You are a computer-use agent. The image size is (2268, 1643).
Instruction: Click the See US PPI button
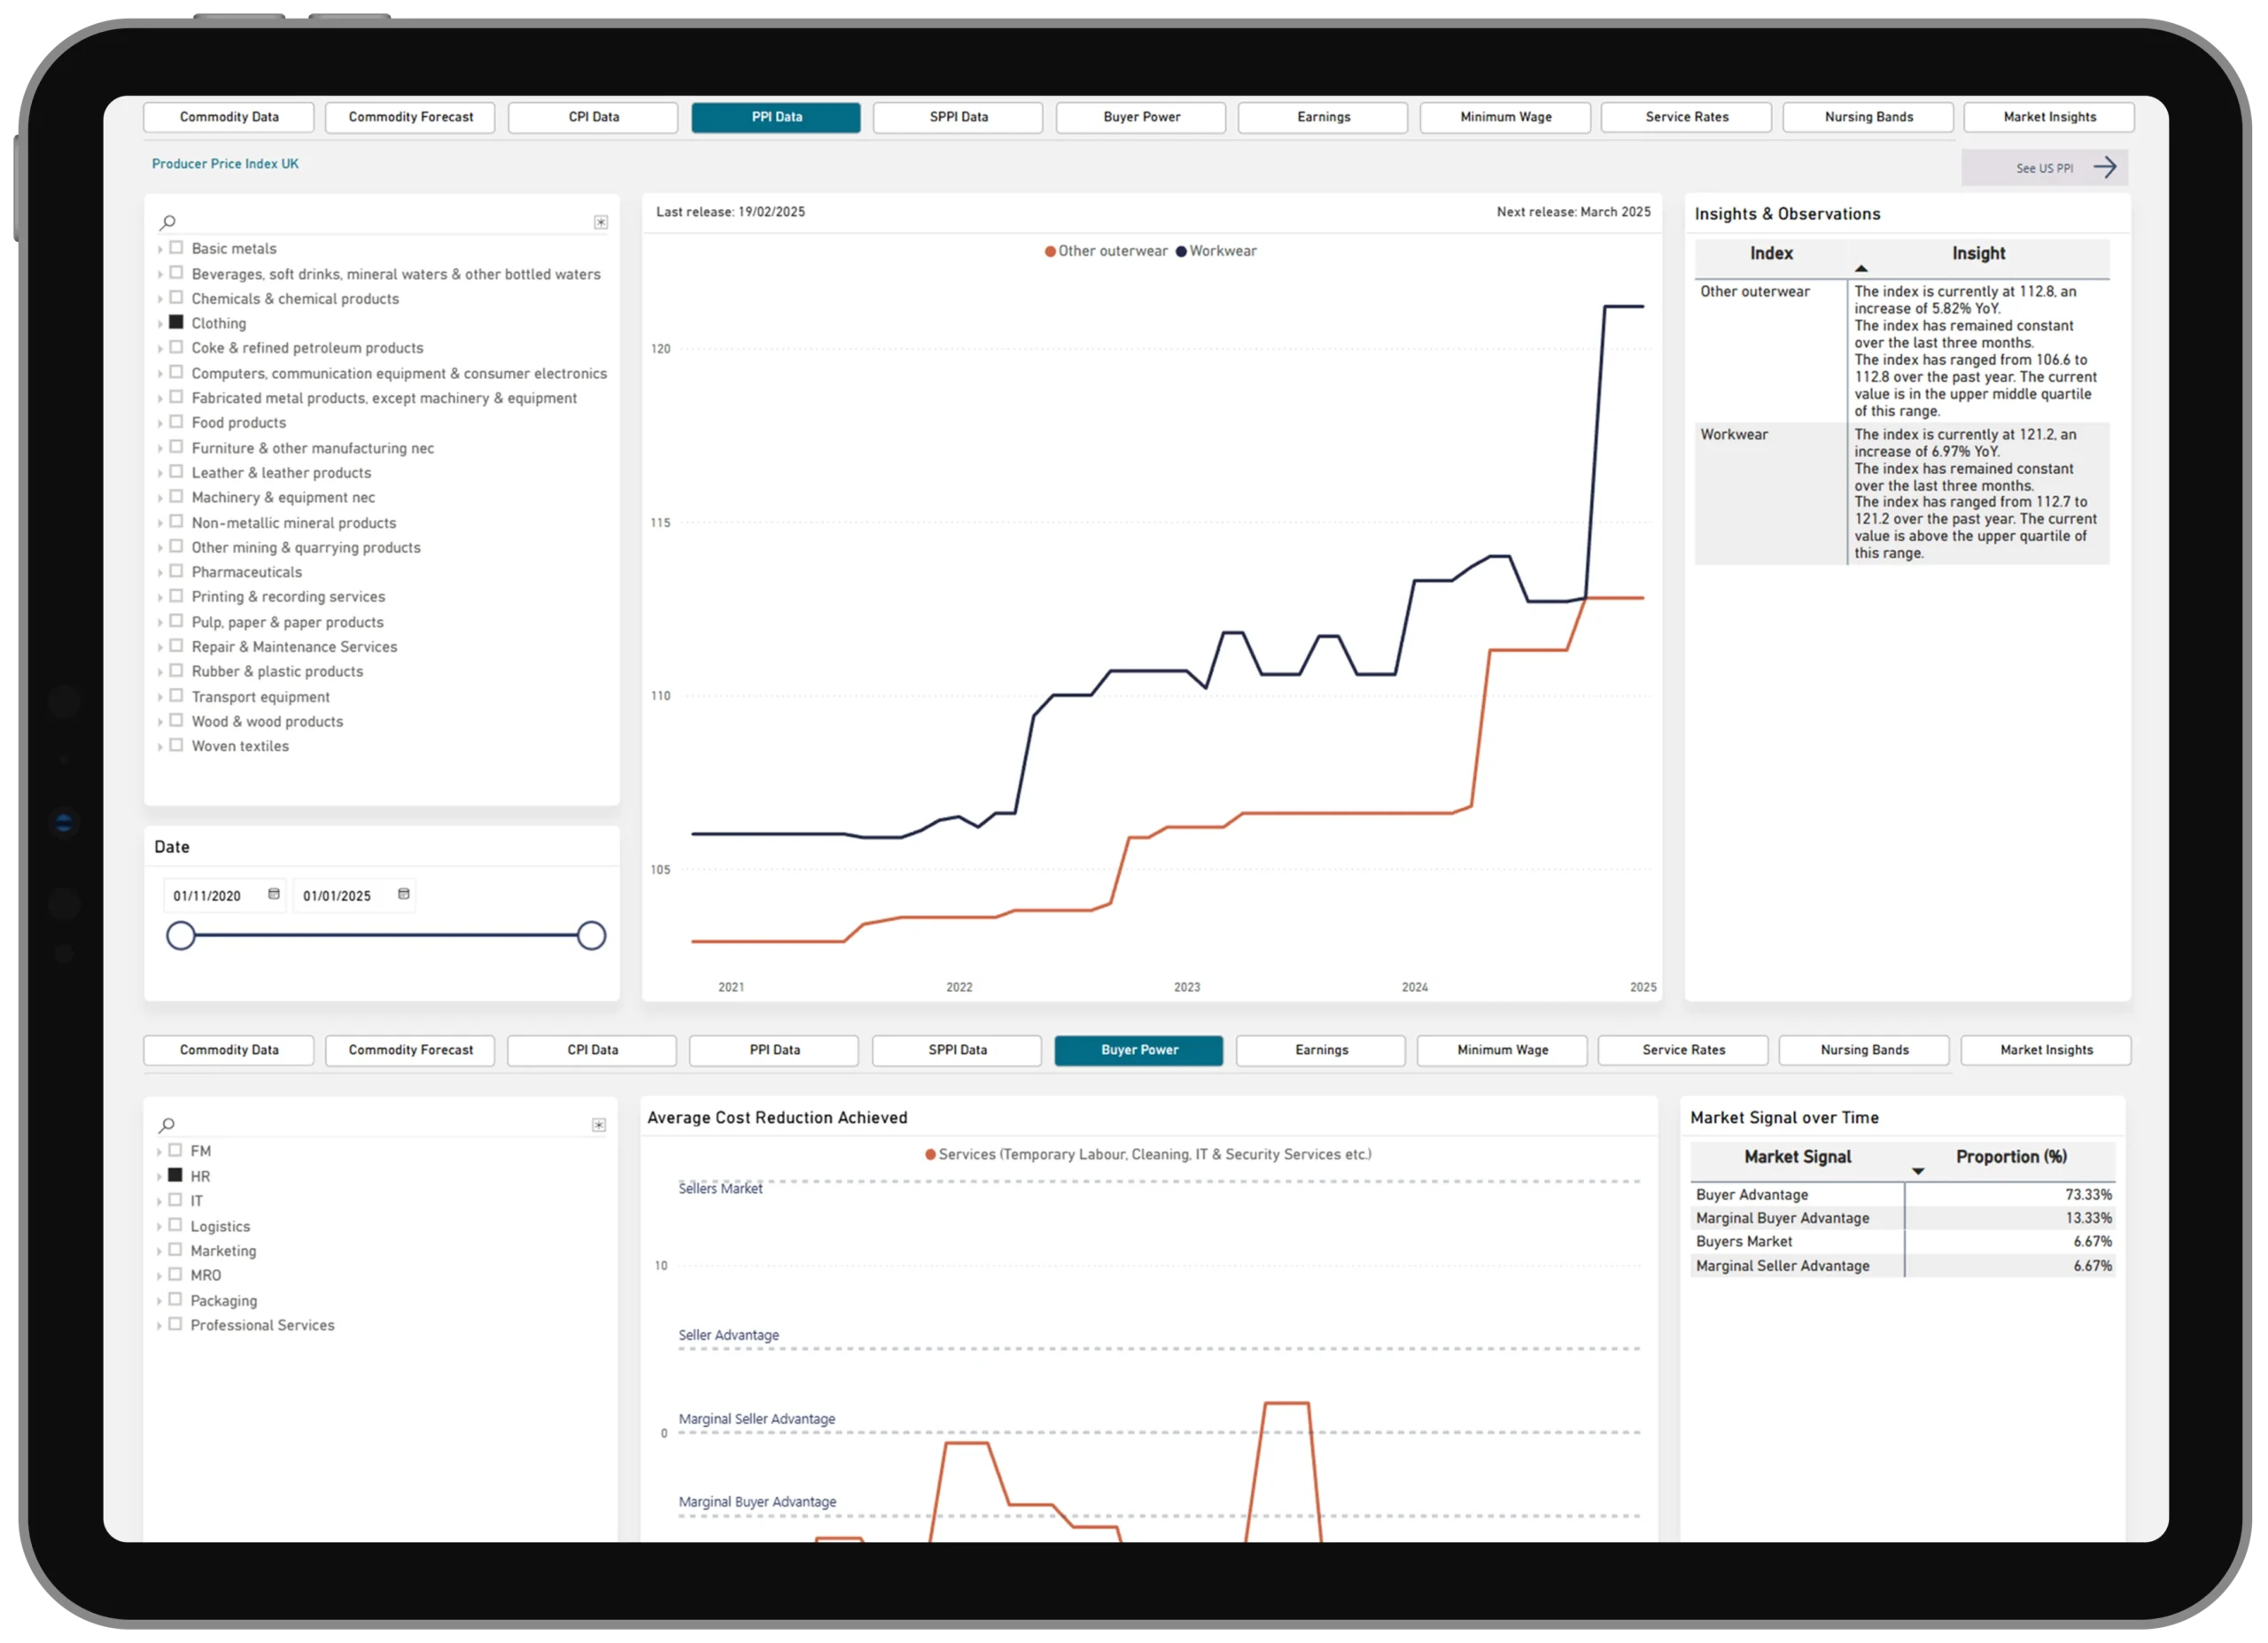pyautogui.click(x=2044, y=168)
